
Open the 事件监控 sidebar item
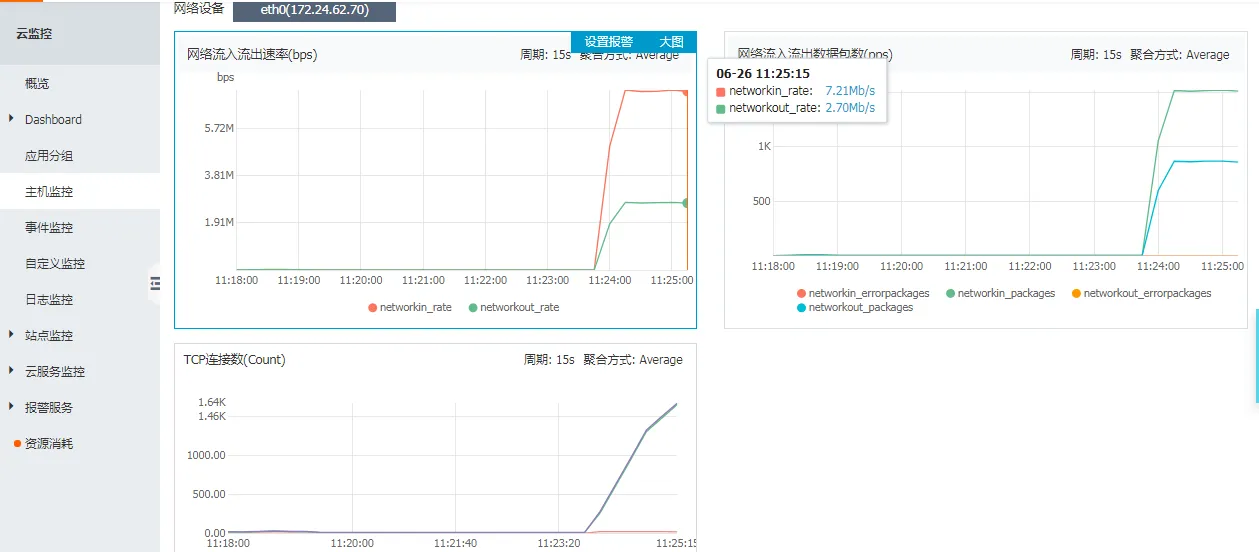[49, 227]
